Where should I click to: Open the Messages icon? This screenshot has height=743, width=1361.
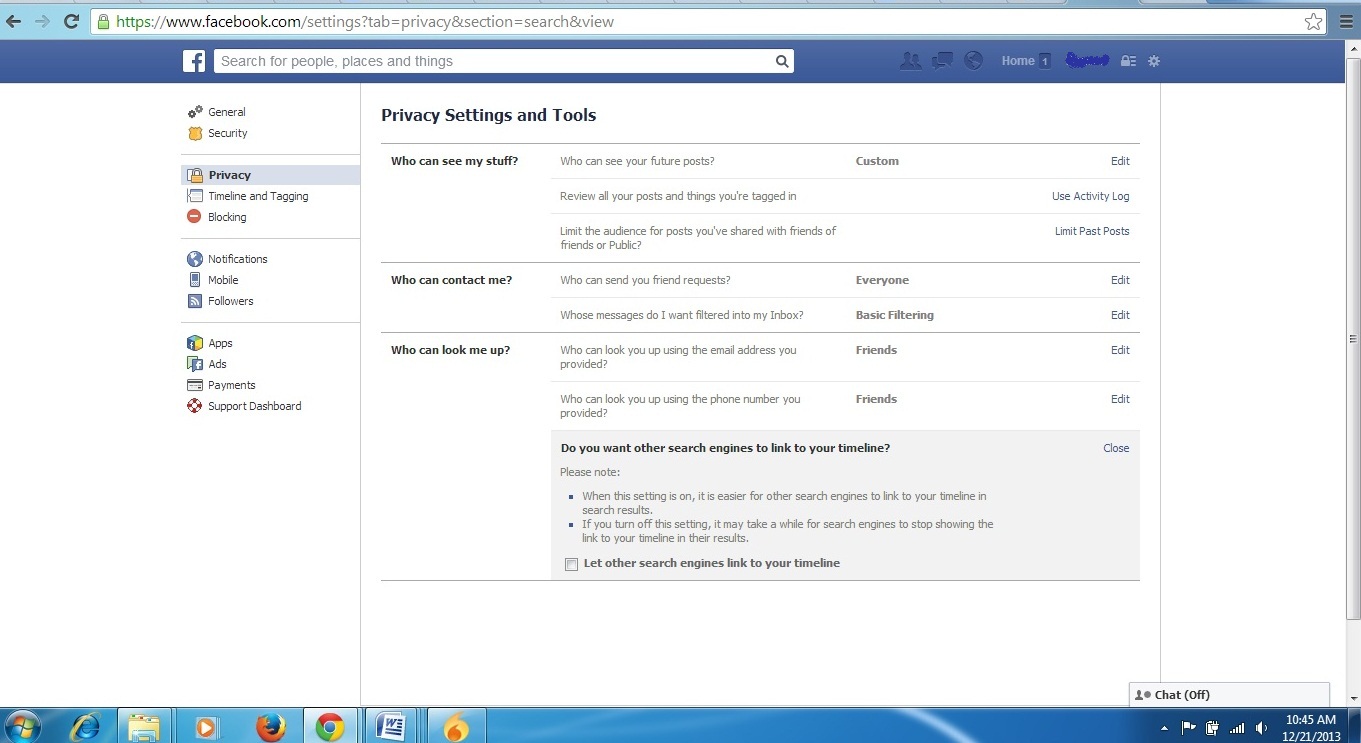tap(941, 60)
